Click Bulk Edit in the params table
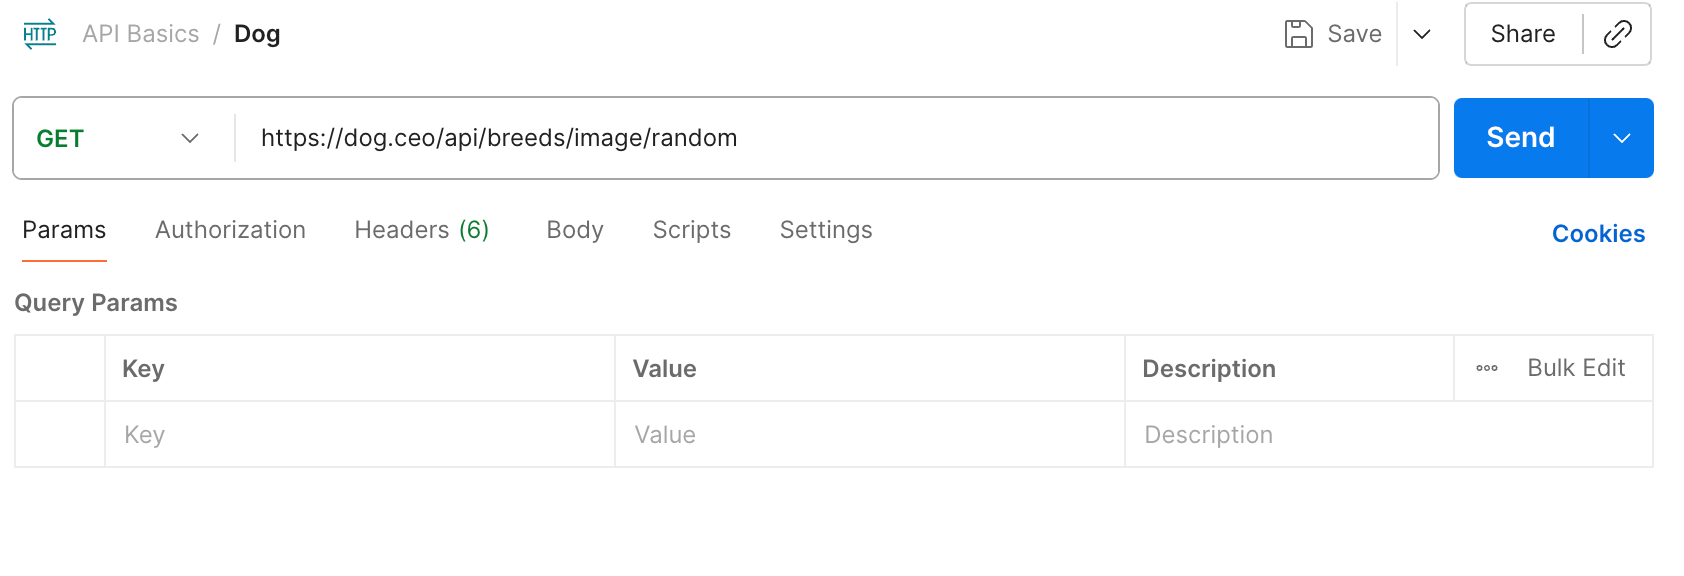 pos(1576,368)
